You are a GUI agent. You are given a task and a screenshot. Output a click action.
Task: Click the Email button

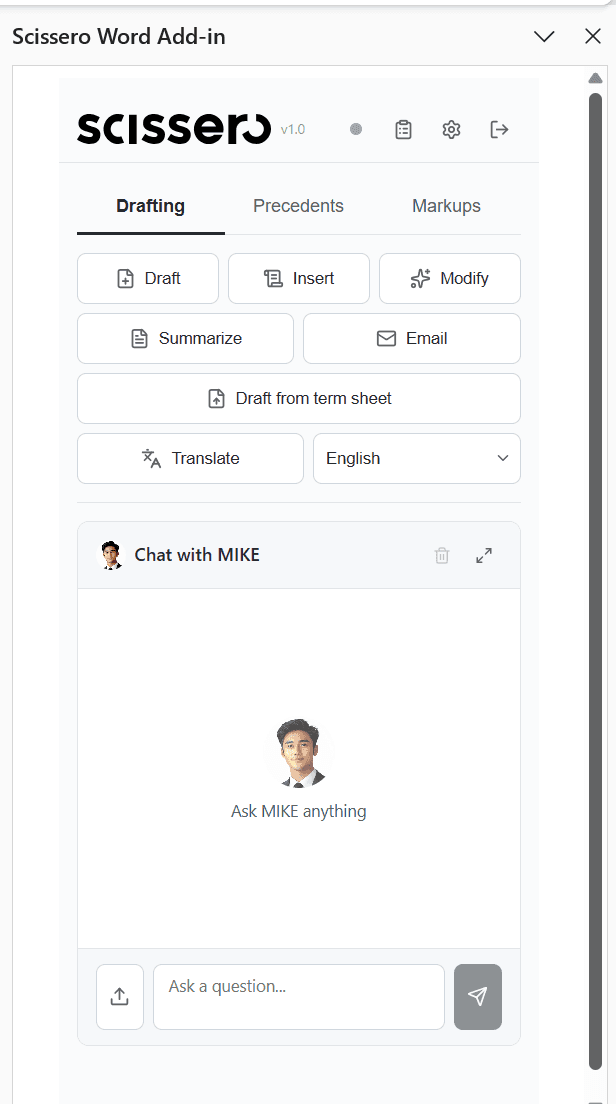[x=412, y=339]
